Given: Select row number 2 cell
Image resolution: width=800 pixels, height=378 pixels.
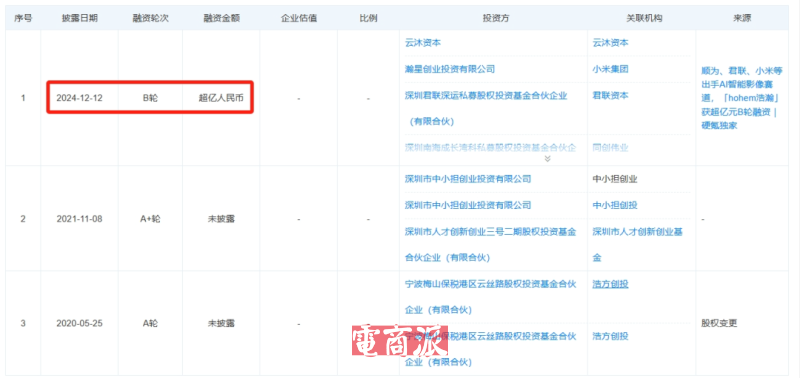Looking at the screenshot, I should [23, 219].
